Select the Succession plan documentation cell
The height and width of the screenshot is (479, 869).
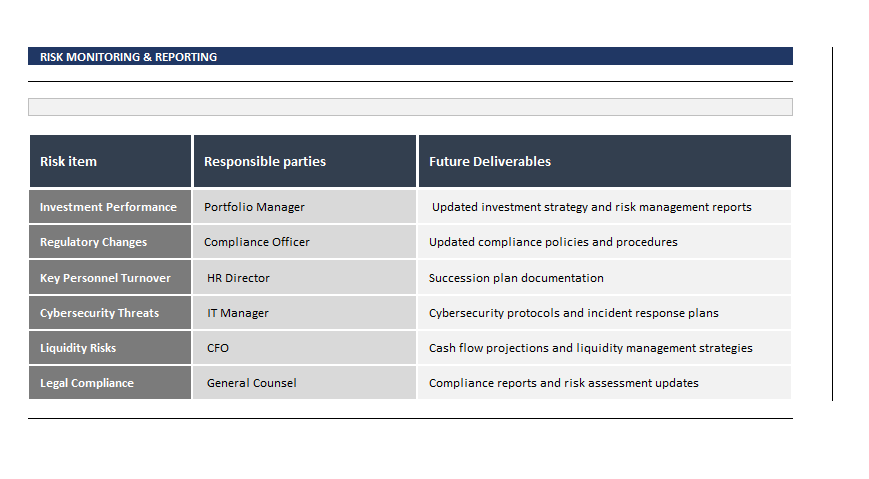click(605, 277)
